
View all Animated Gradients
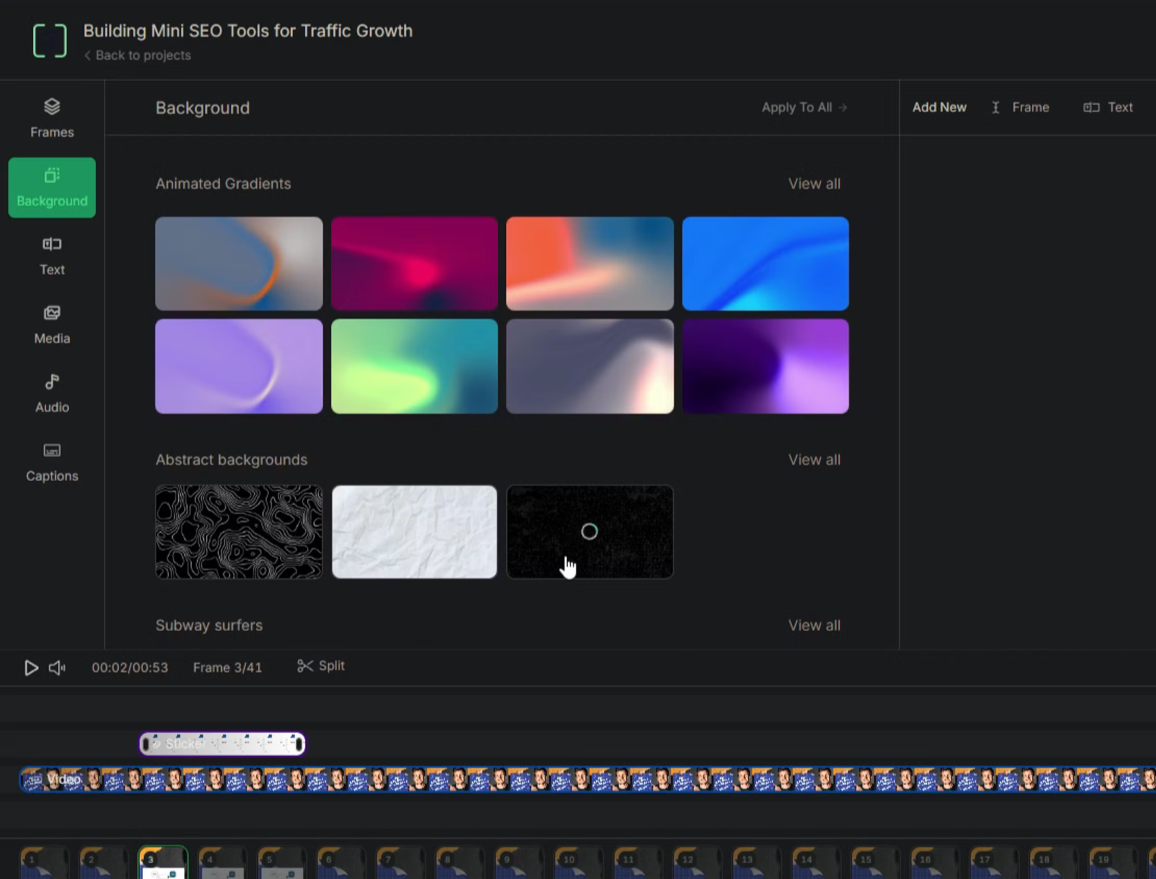814,183
